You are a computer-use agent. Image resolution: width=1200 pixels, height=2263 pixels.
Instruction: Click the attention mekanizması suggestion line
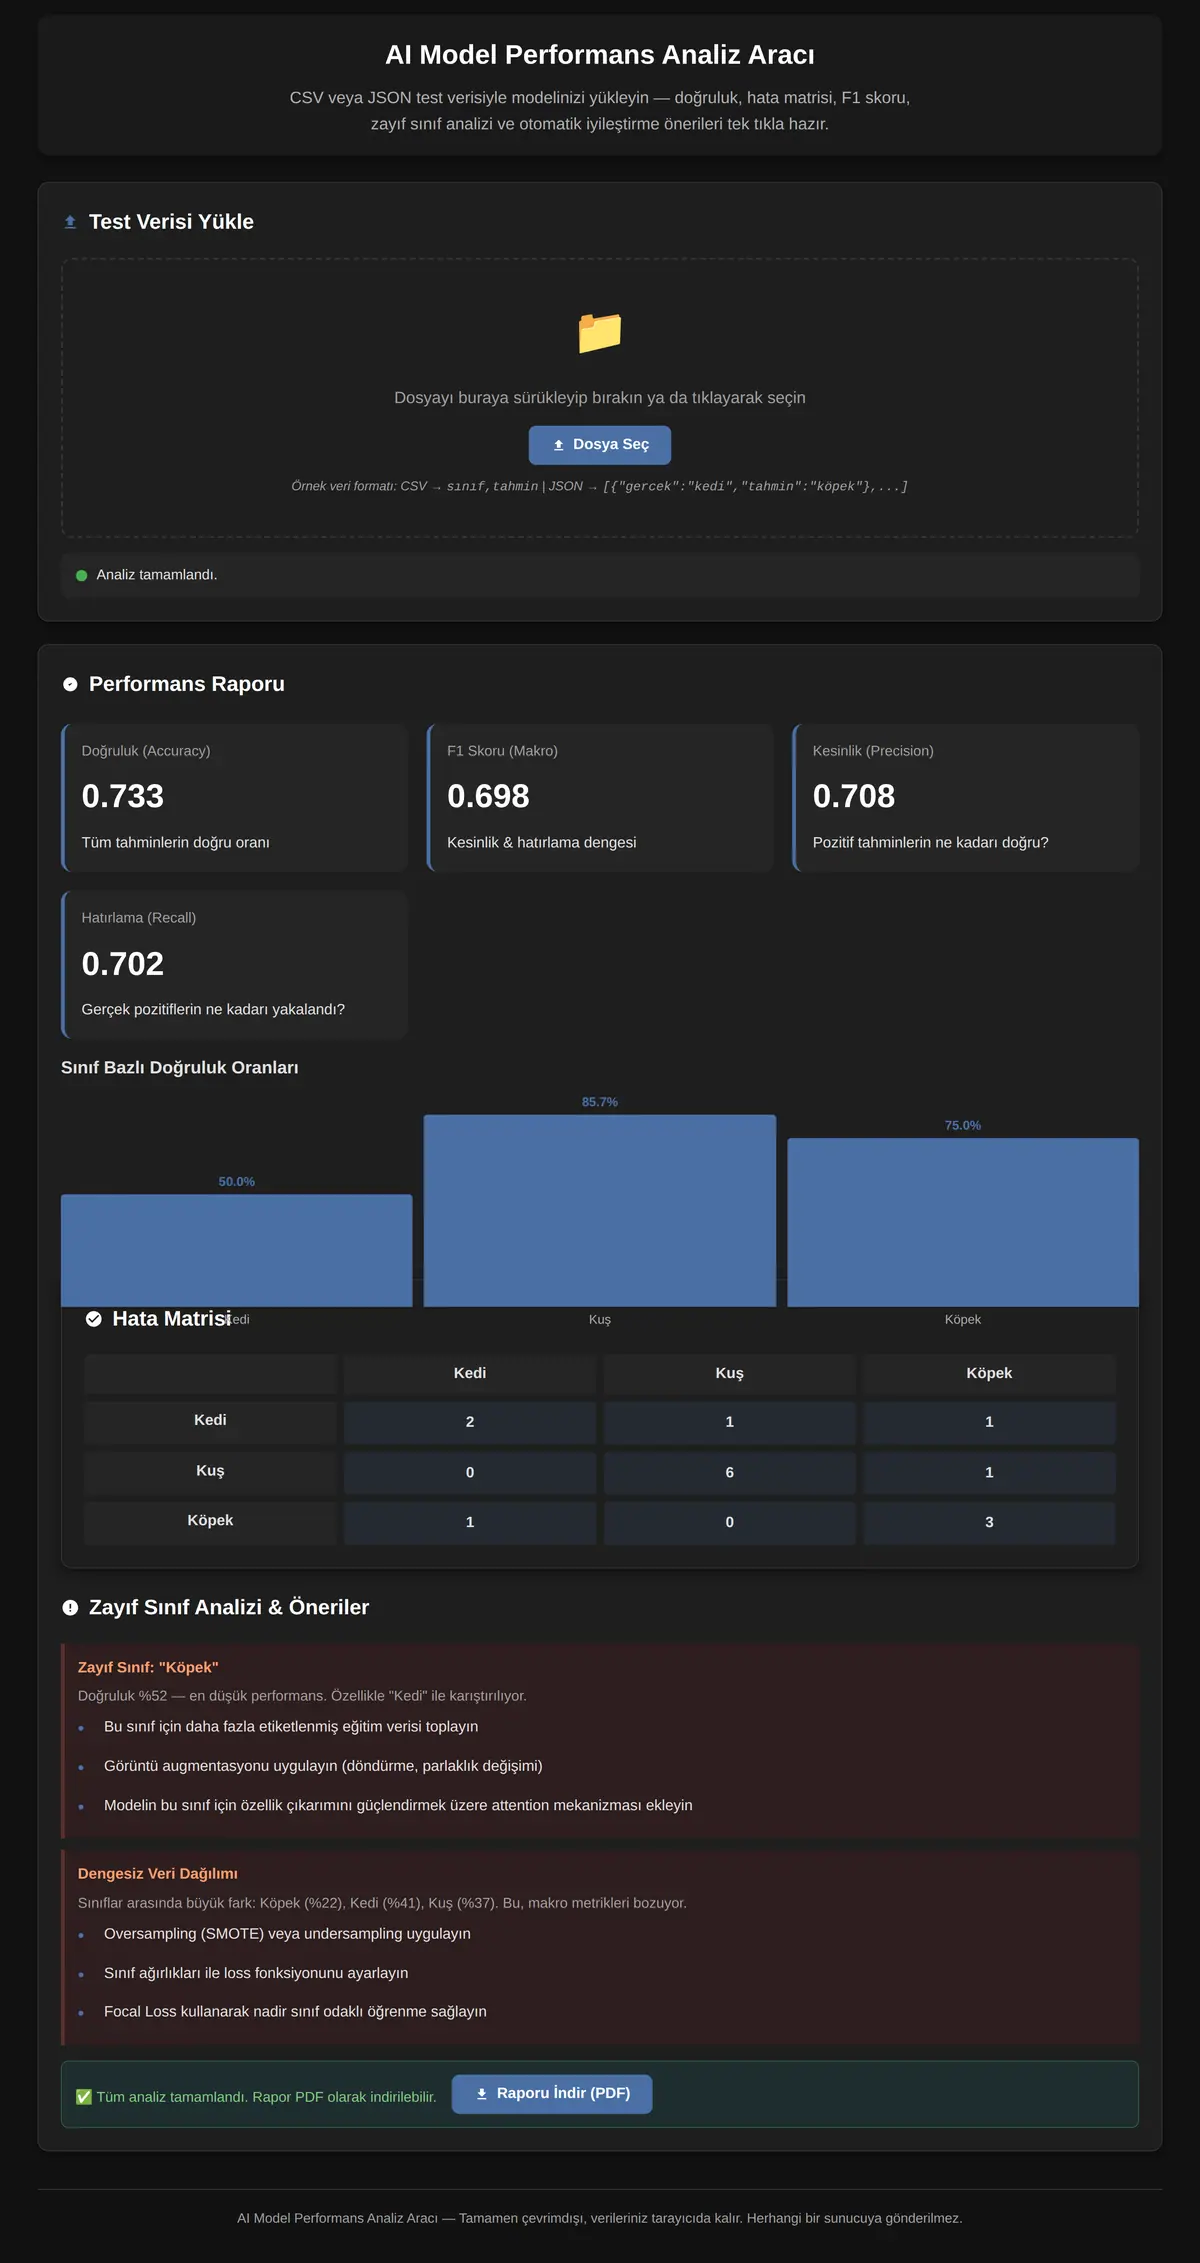pyautogui.click(x=398, y=1805)
